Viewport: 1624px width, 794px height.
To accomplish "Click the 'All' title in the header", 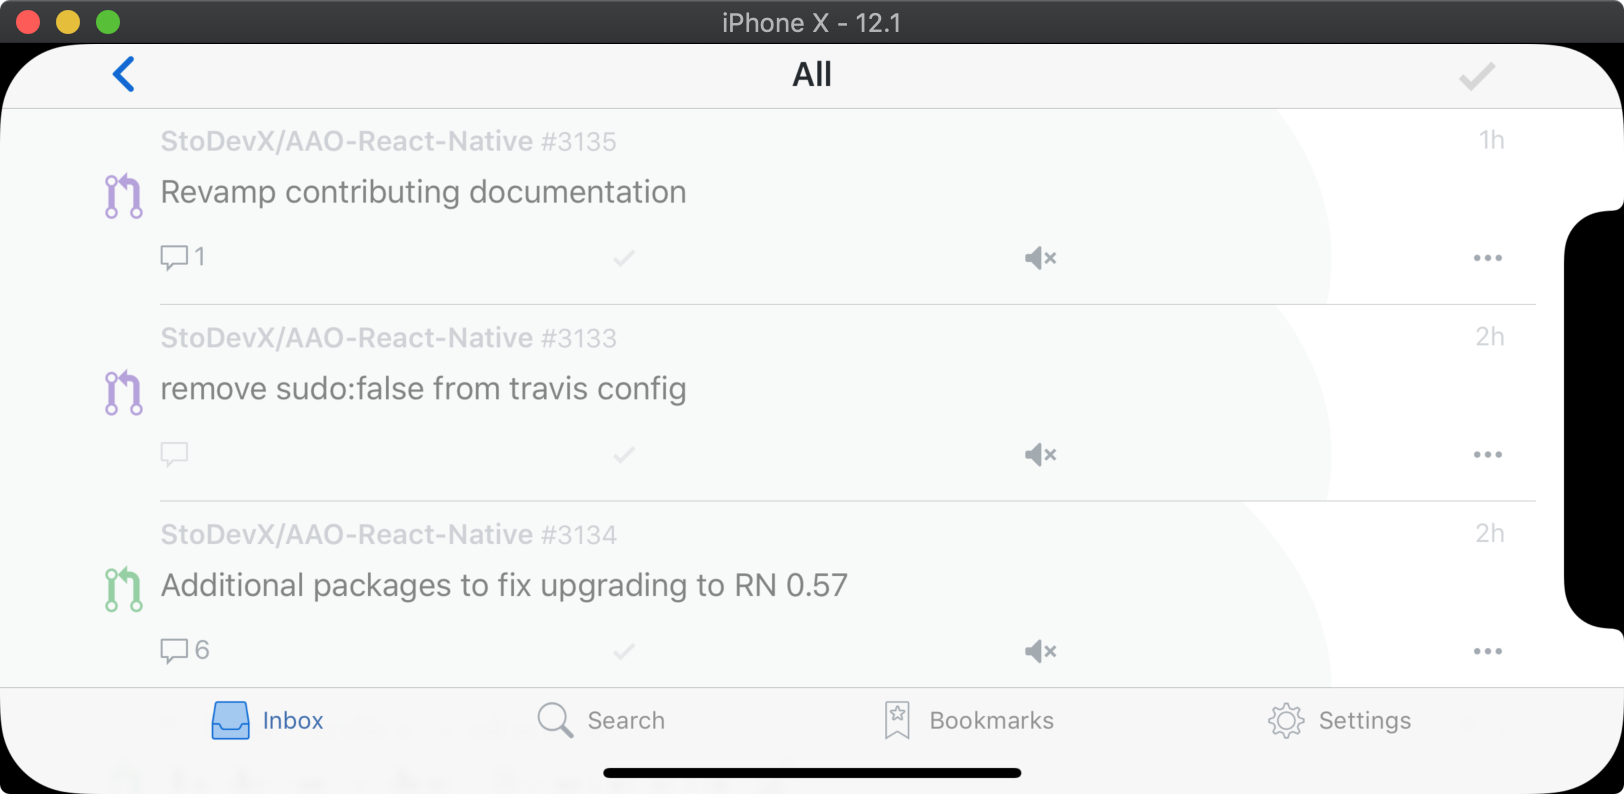I will 812,75.
